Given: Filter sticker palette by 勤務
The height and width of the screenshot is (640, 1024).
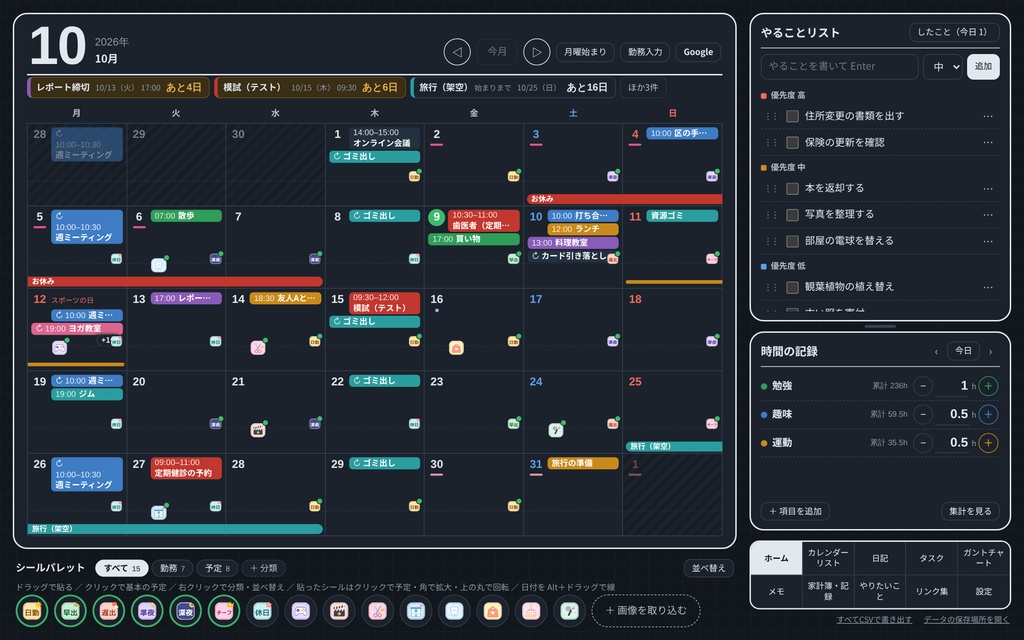Looking at the screenshot, I should [172, 568].
